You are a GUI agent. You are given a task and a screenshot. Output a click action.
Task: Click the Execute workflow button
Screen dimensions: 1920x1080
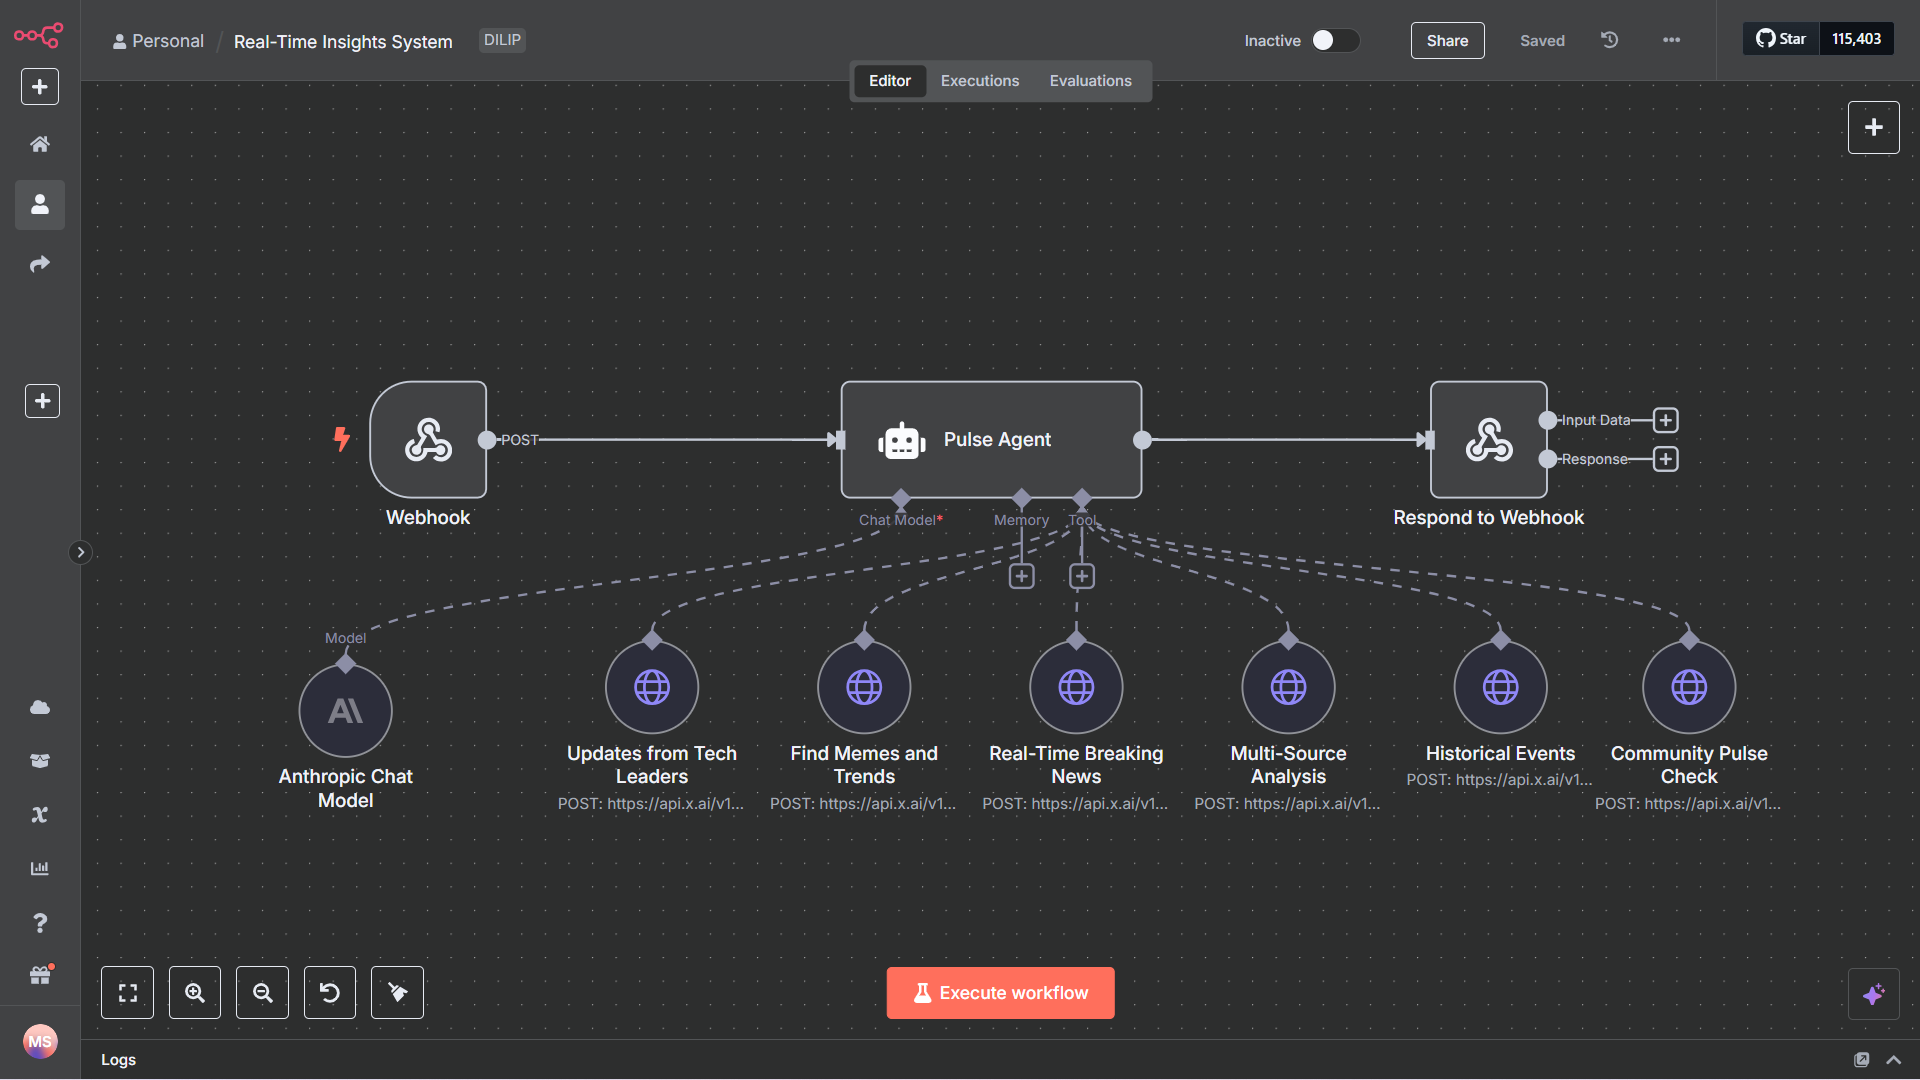coord(1000,992)
